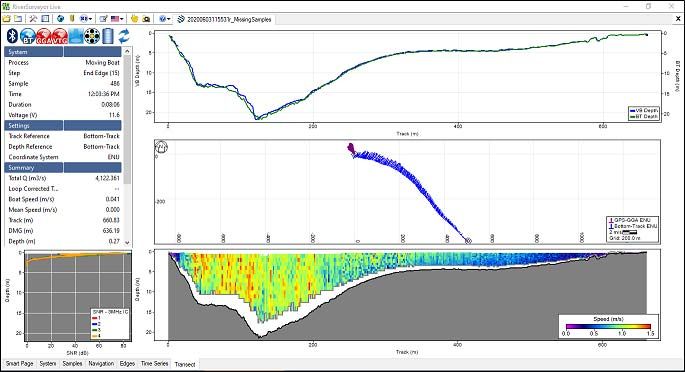Click scroll up arrow of info panel

coord(127,51)
